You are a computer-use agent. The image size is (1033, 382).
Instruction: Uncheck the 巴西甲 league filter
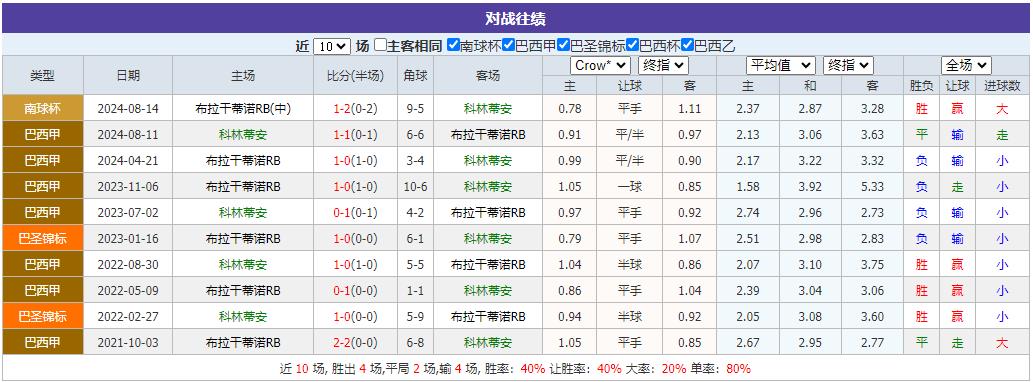click(x=508, y=45)
